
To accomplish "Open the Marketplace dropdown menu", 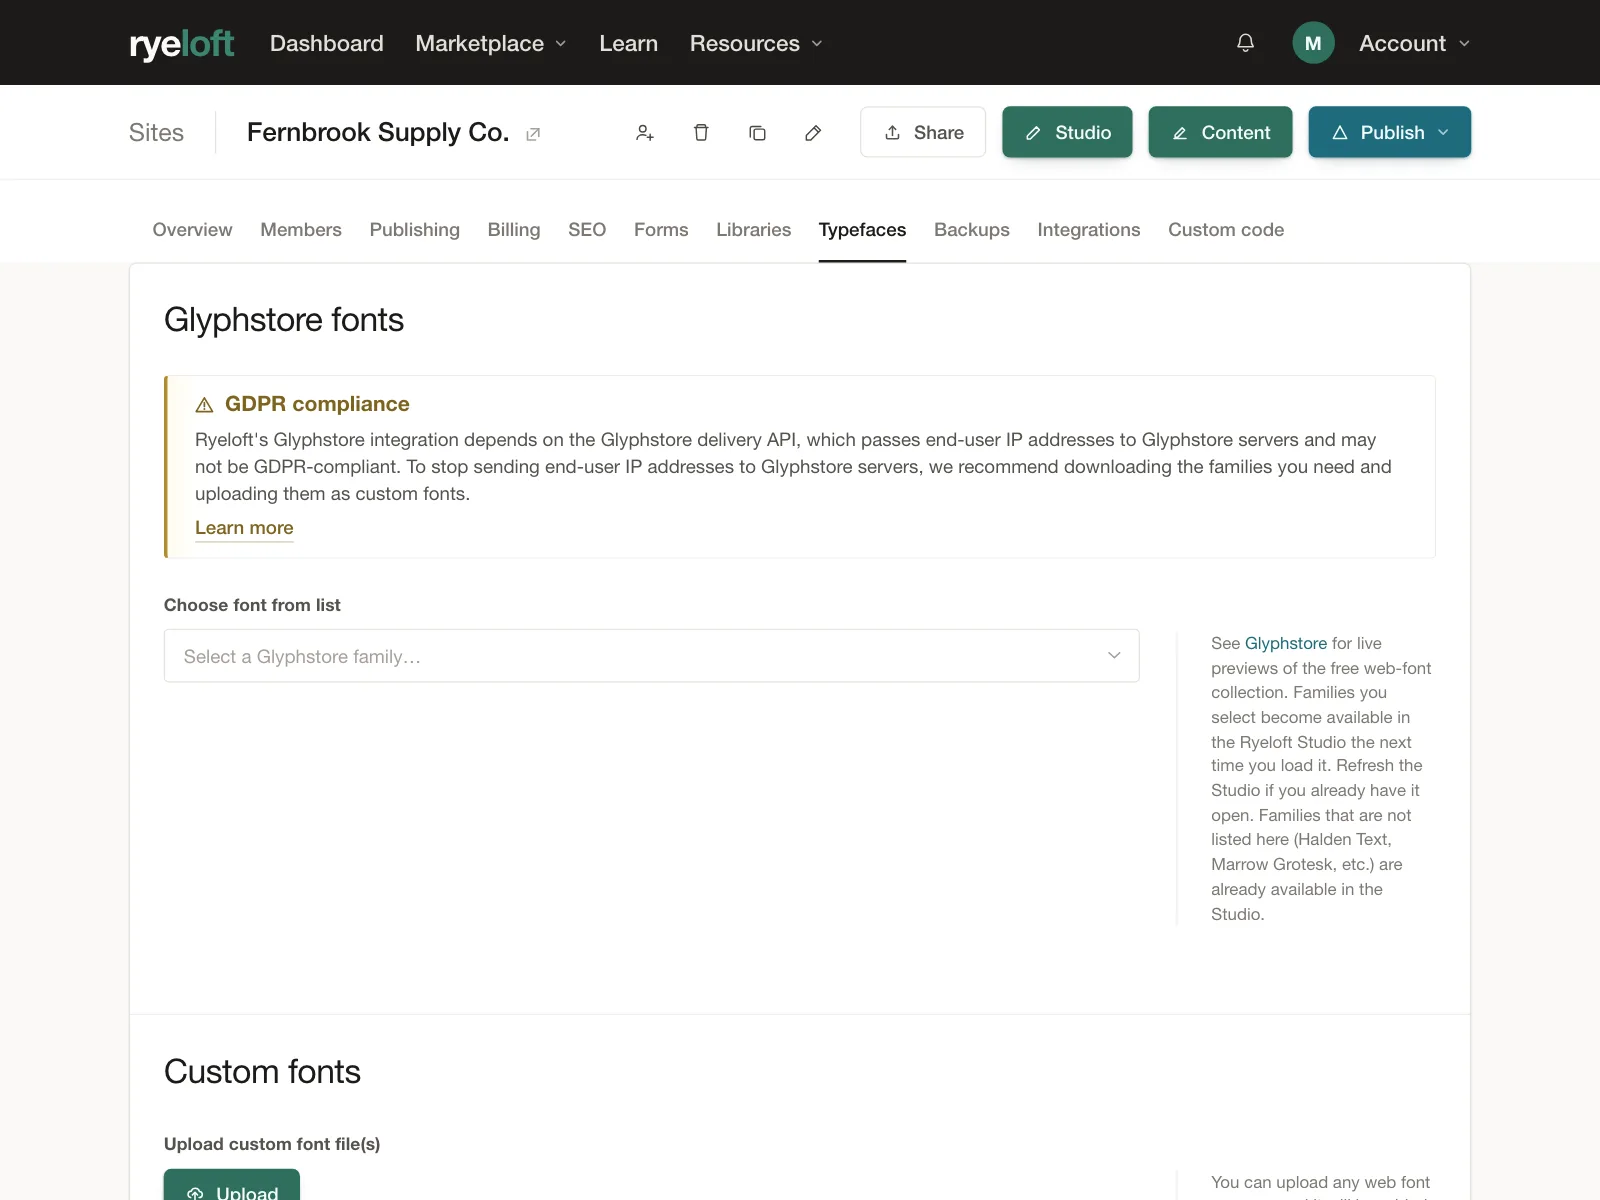I will 491,43.
